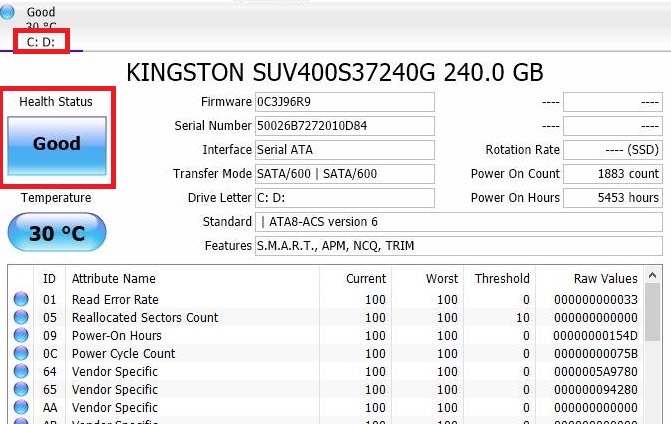Click threshold value 10 in Reallocated Sectors row
Image resolution: width=671 pixels, height=424 pixels.
tap(523, 317)
